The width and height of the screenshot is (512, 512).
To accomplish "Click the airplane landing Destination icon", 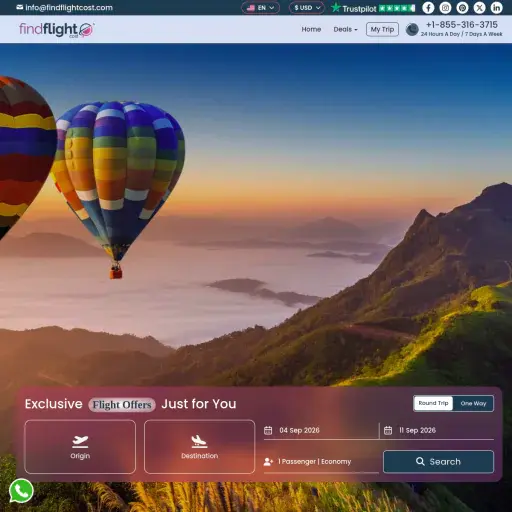I will point(199,442).
